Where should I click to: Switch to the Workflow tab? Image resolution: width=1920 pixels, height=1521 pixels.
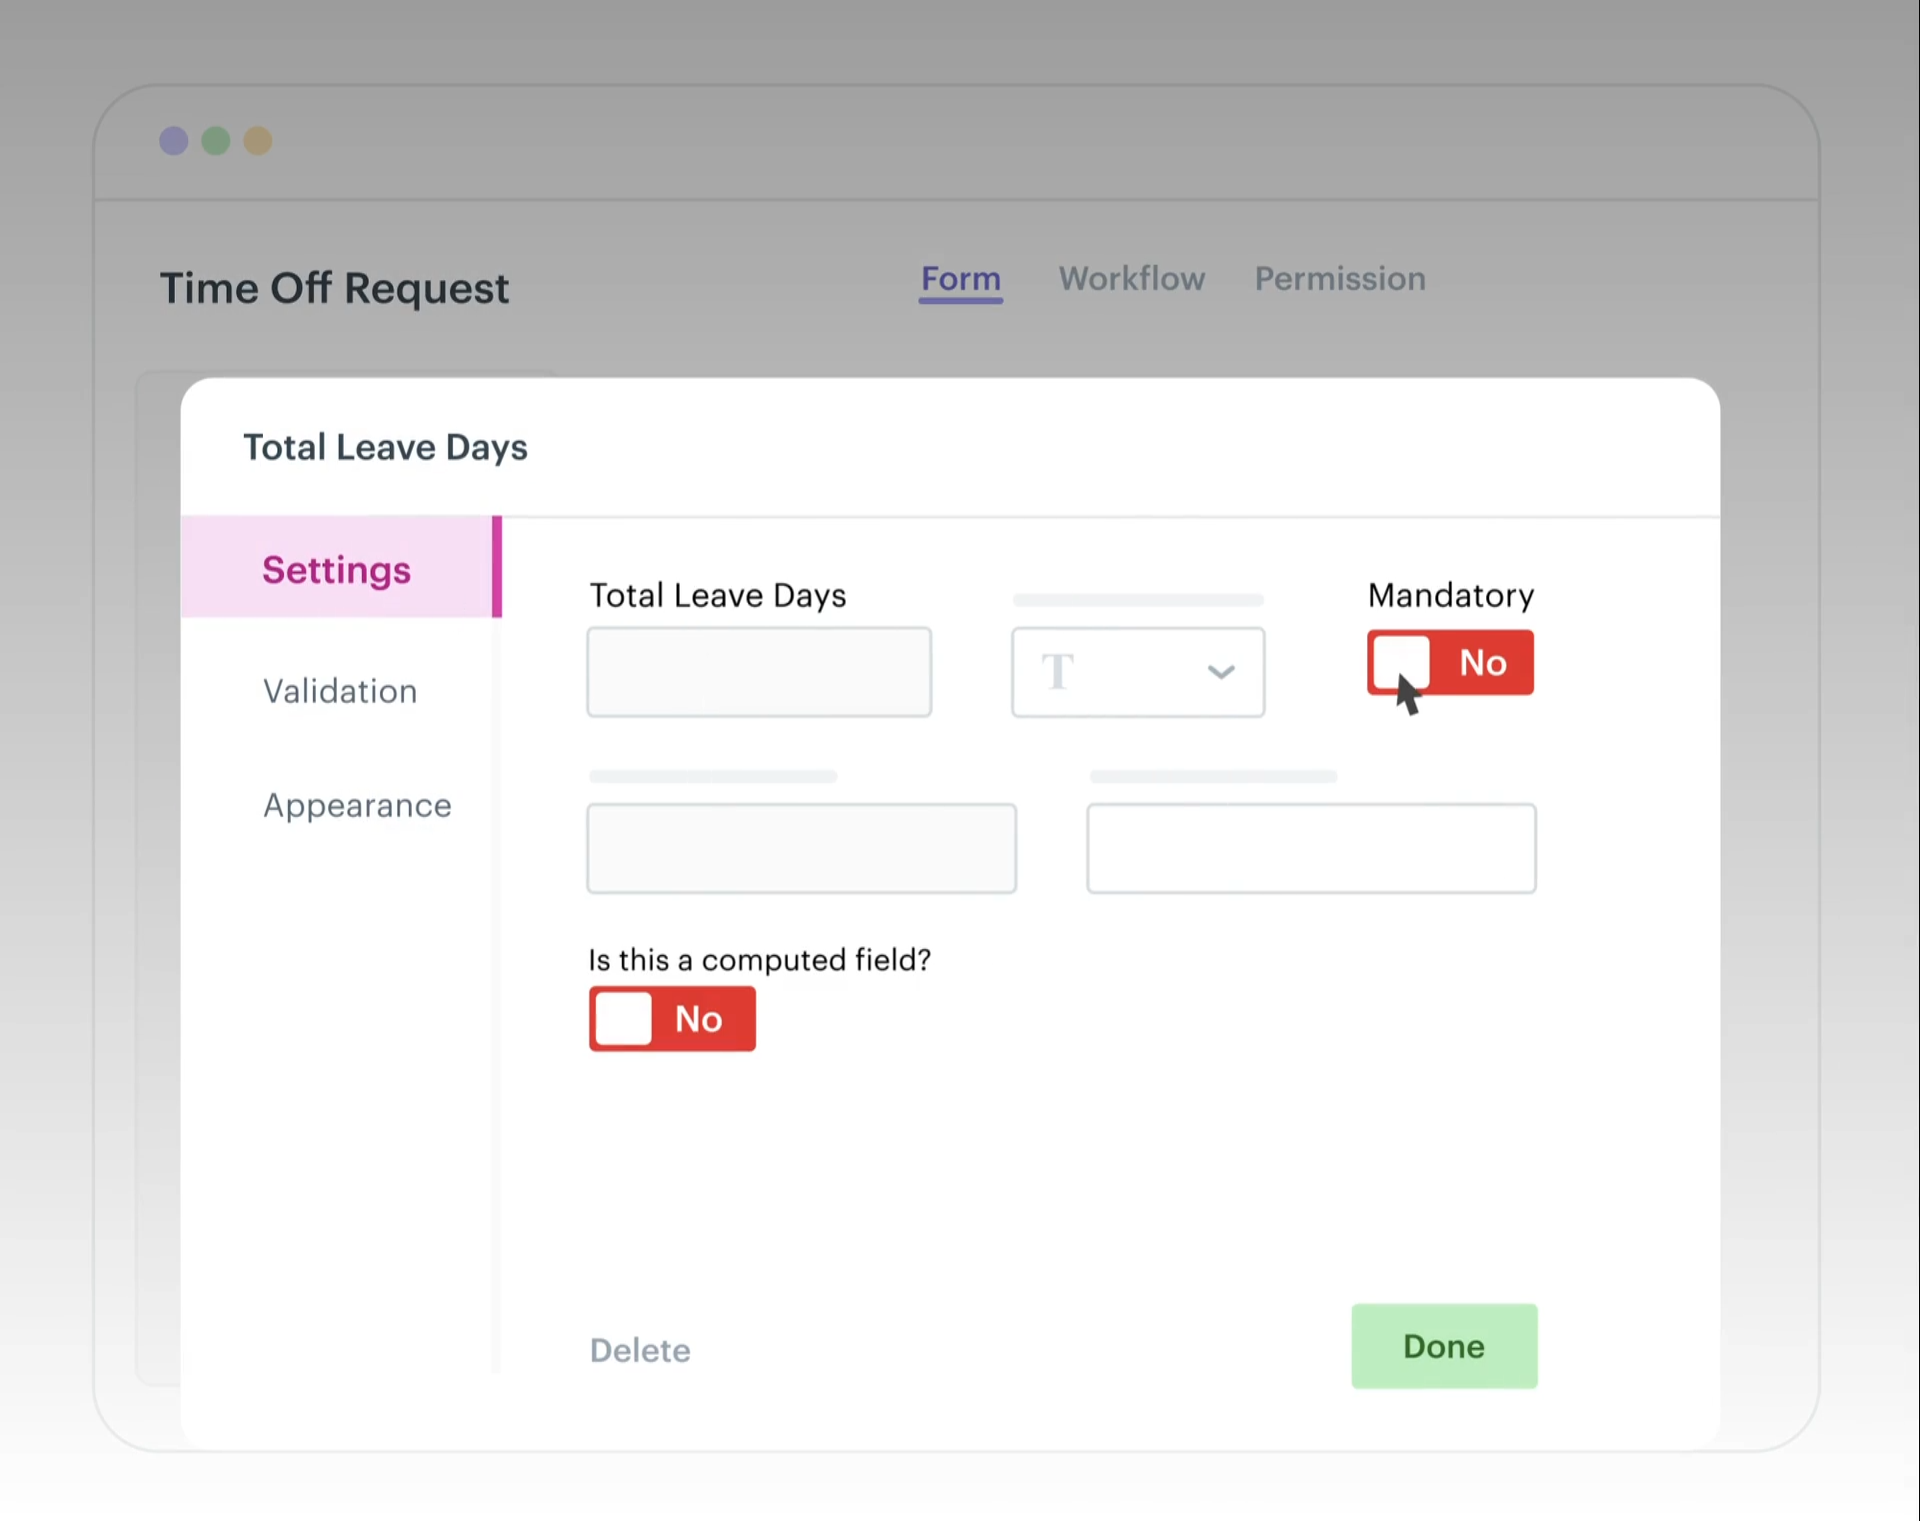click(1131, 279)
